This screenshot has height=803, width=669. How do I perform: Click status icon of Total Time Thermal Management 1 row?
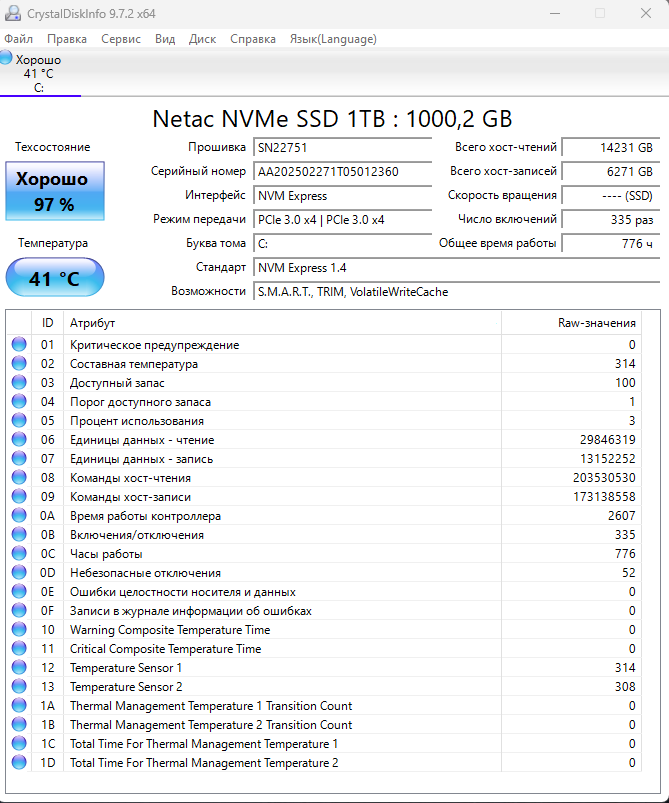tap(19, 743)
